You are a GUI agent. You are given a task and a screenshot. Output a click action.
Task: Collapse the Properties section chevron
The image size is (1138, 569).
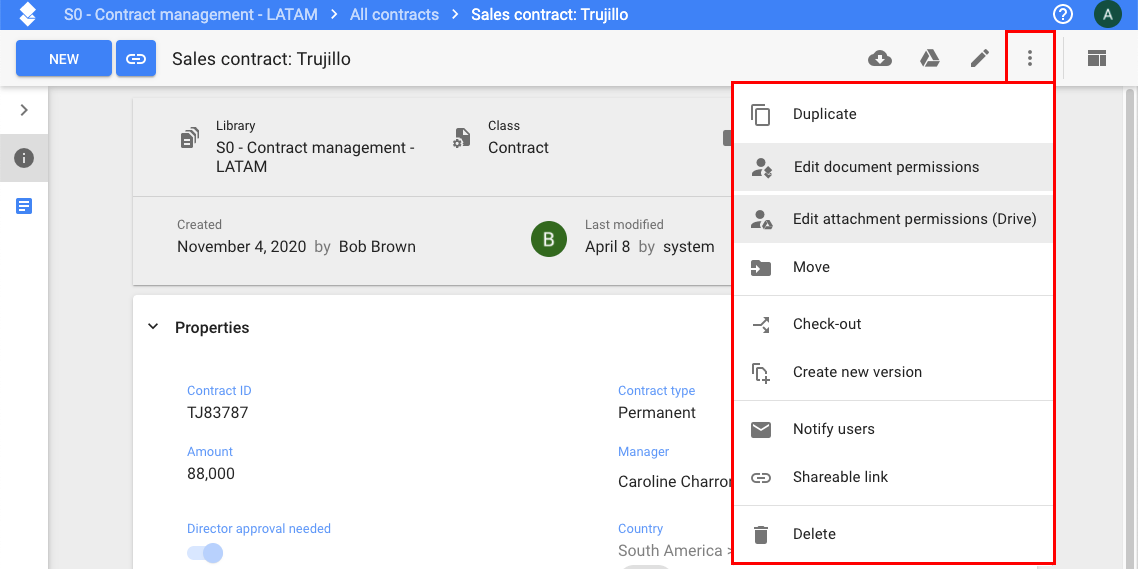tap(153, 327)
